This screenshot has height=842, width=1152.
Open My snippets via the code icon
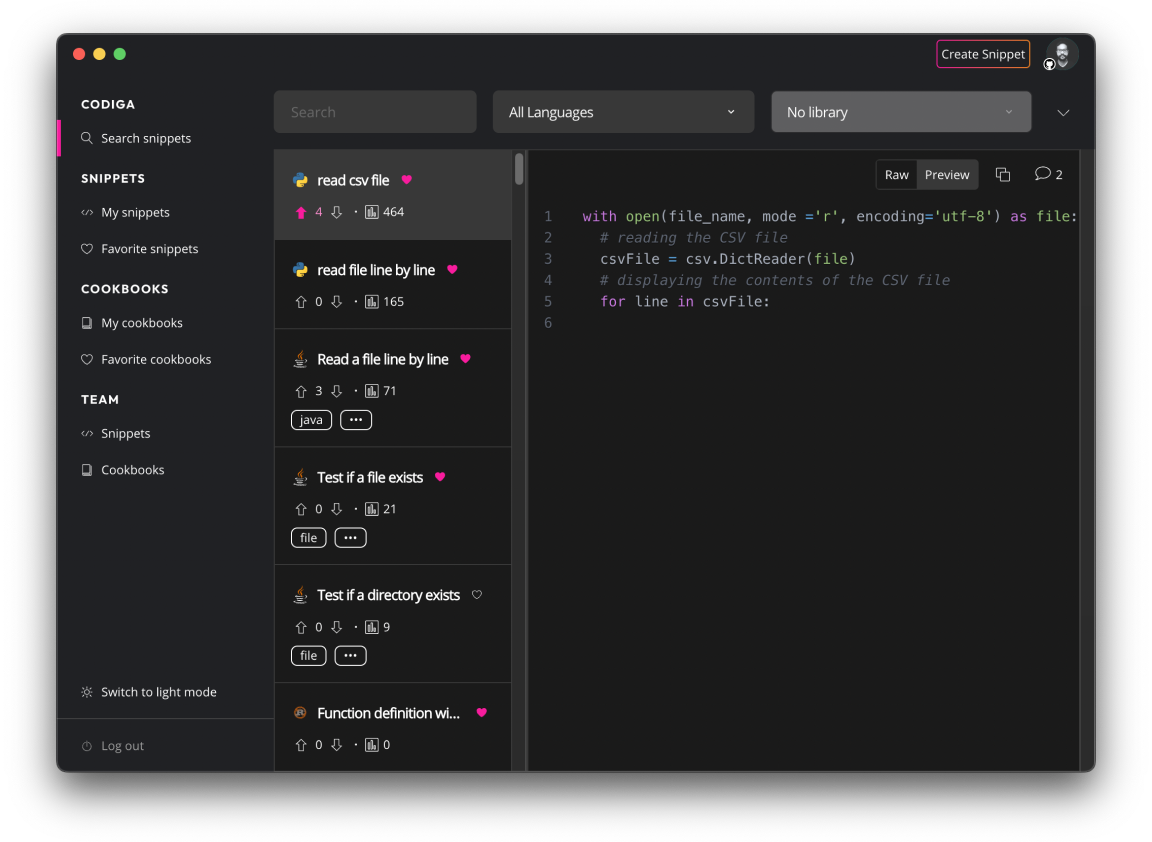[x=88, y=212]
